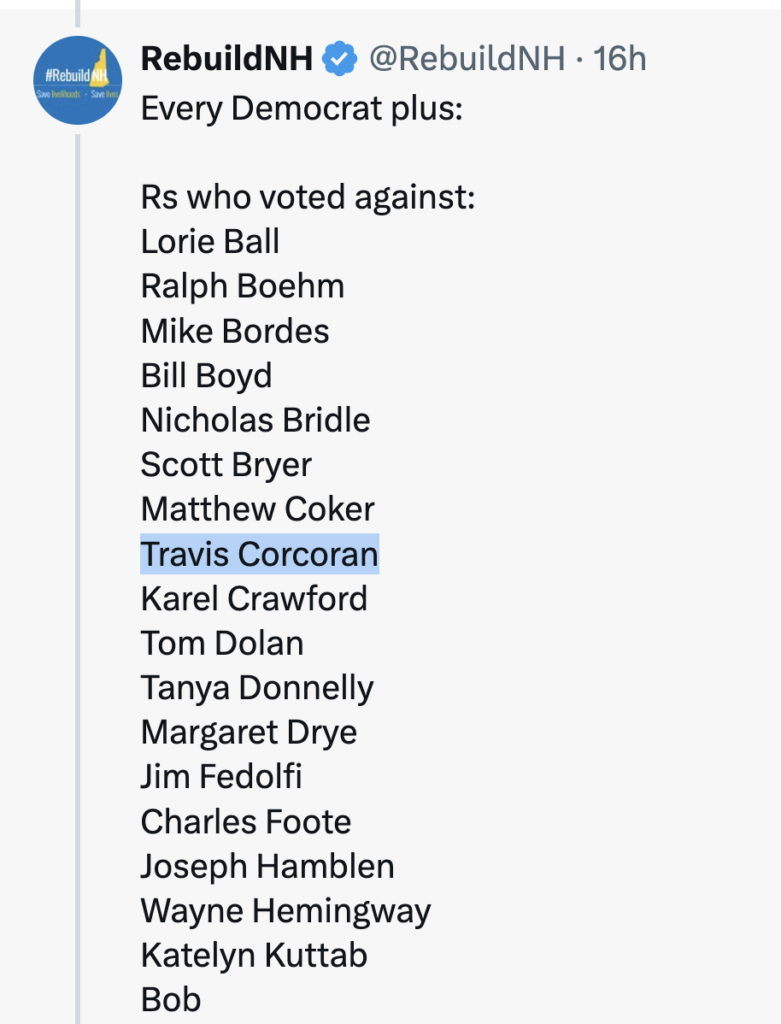Click the highlighted Travis Corcoran text
Screen dimensions: 781x1024
(x=259, y=554)
